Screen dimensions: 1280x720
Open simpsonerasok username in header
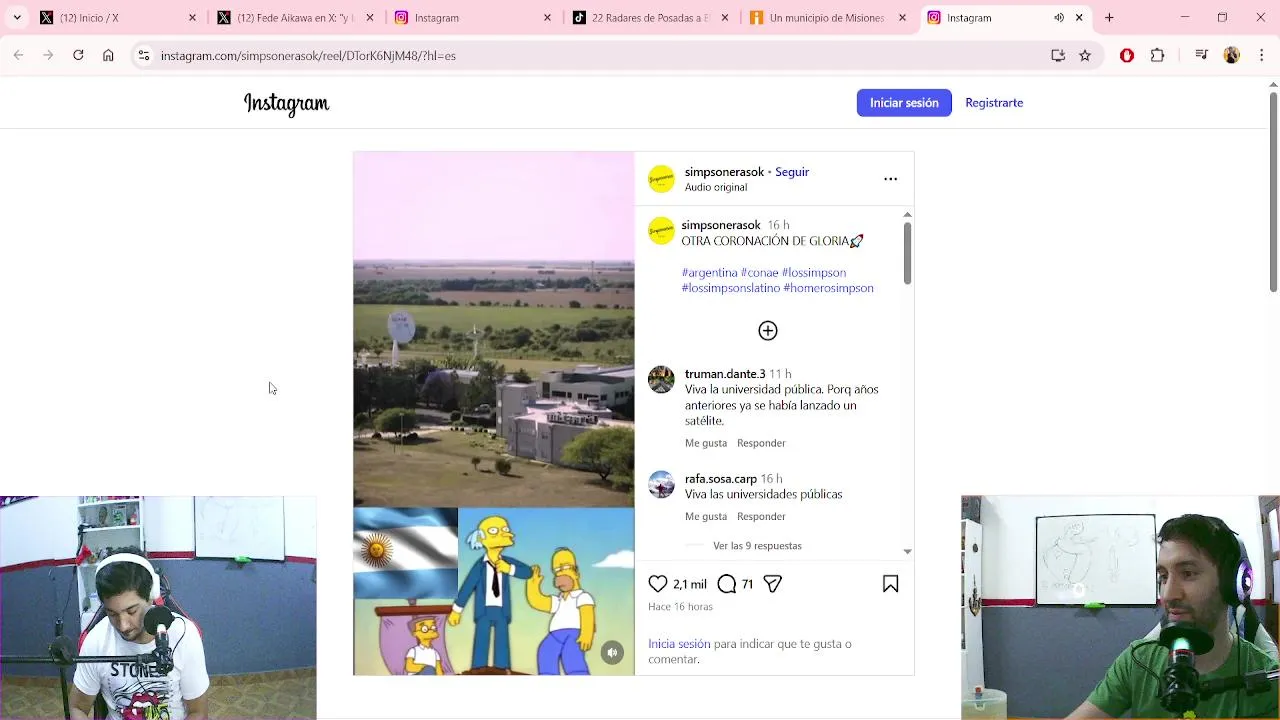724,172
